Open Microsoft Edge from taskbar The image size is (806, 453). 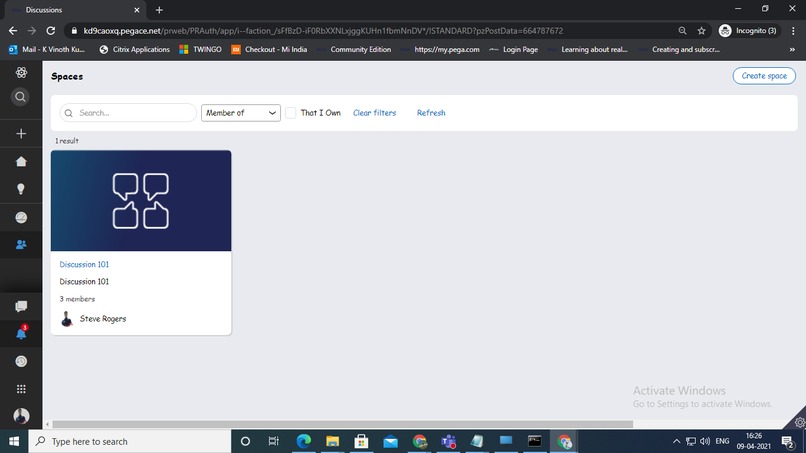click(304, 441)
